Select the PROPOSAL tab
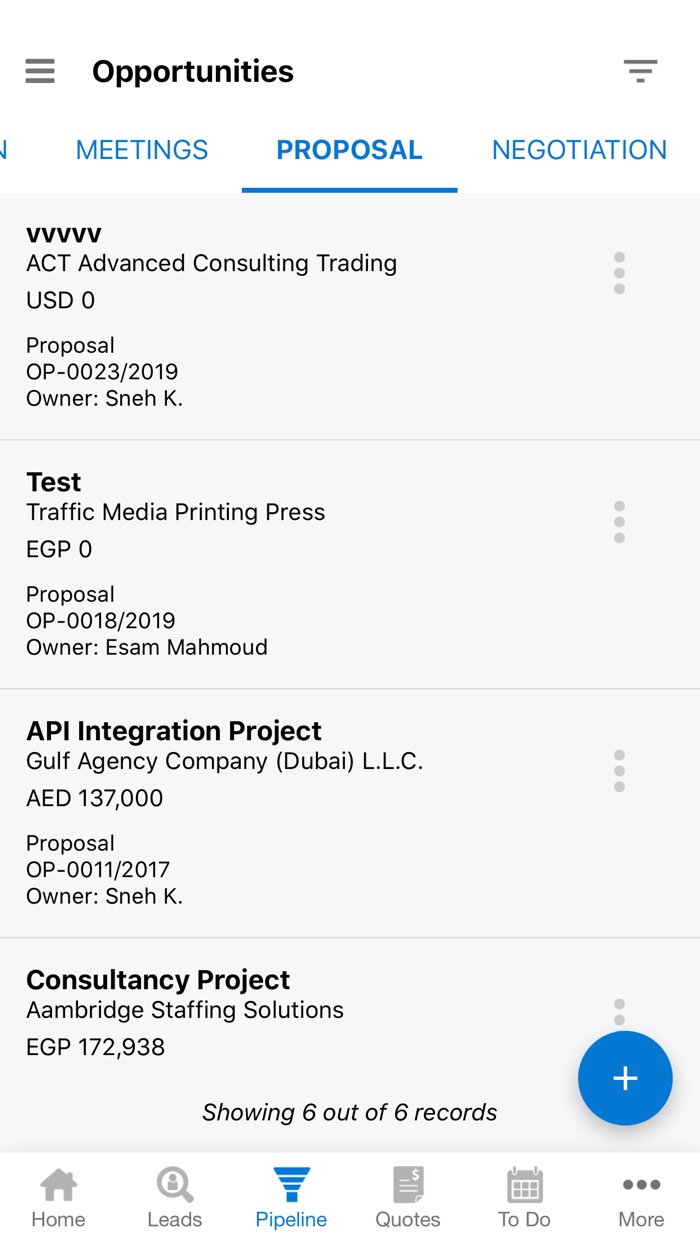This screenshot has width=700, height=1244. [349, 149]
